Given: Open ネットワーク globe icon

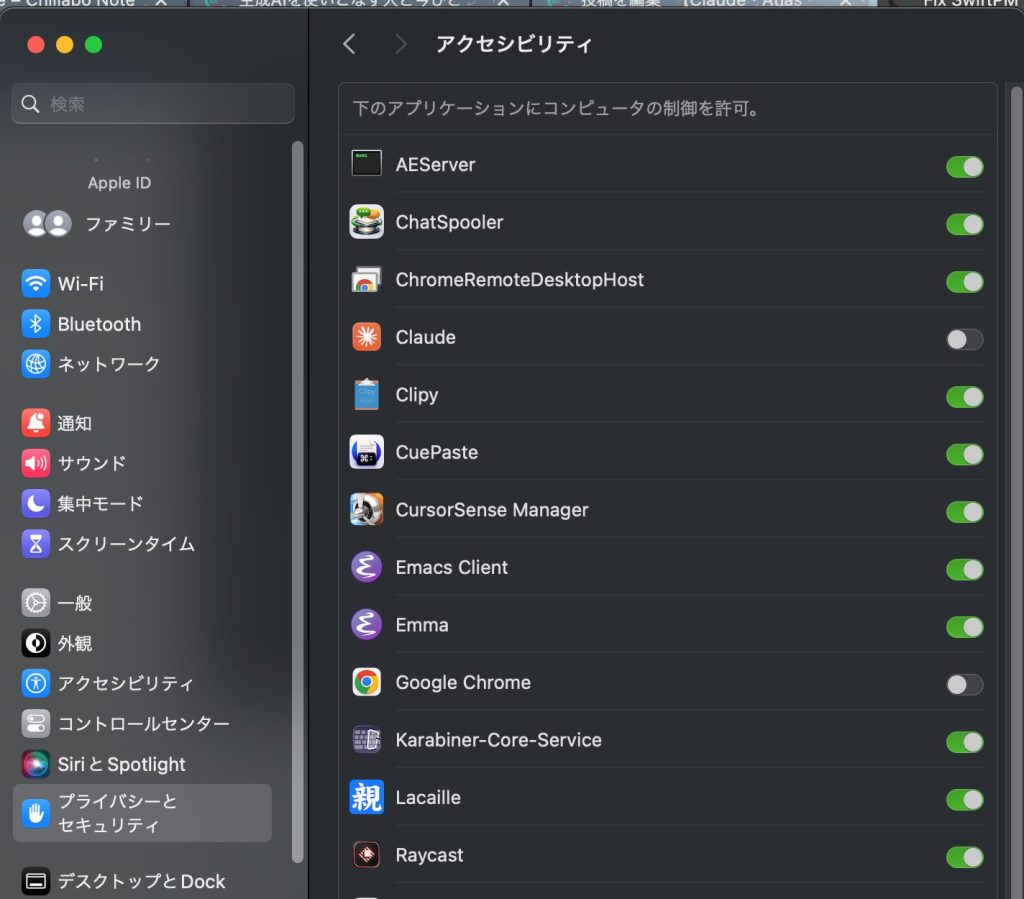Looking at the screenshot, I should pos(36,364).
